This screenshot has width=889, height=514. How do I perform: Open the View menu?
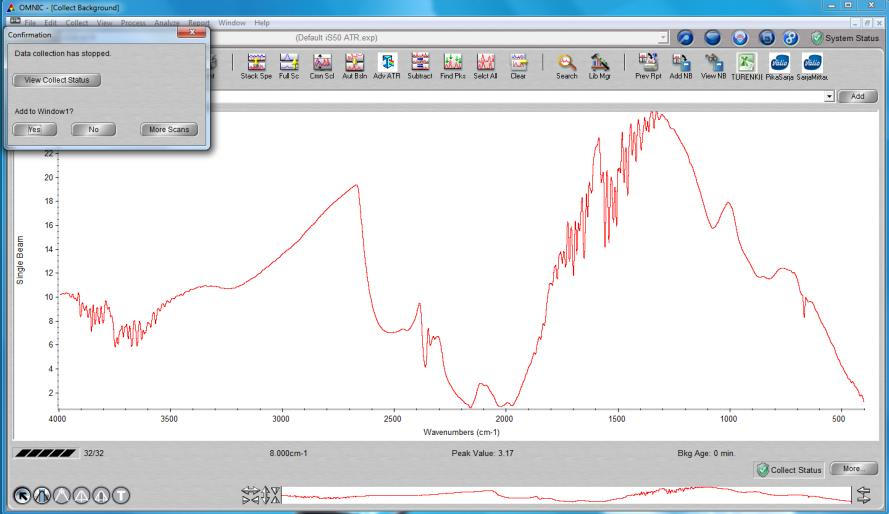(x=104, y=23)
